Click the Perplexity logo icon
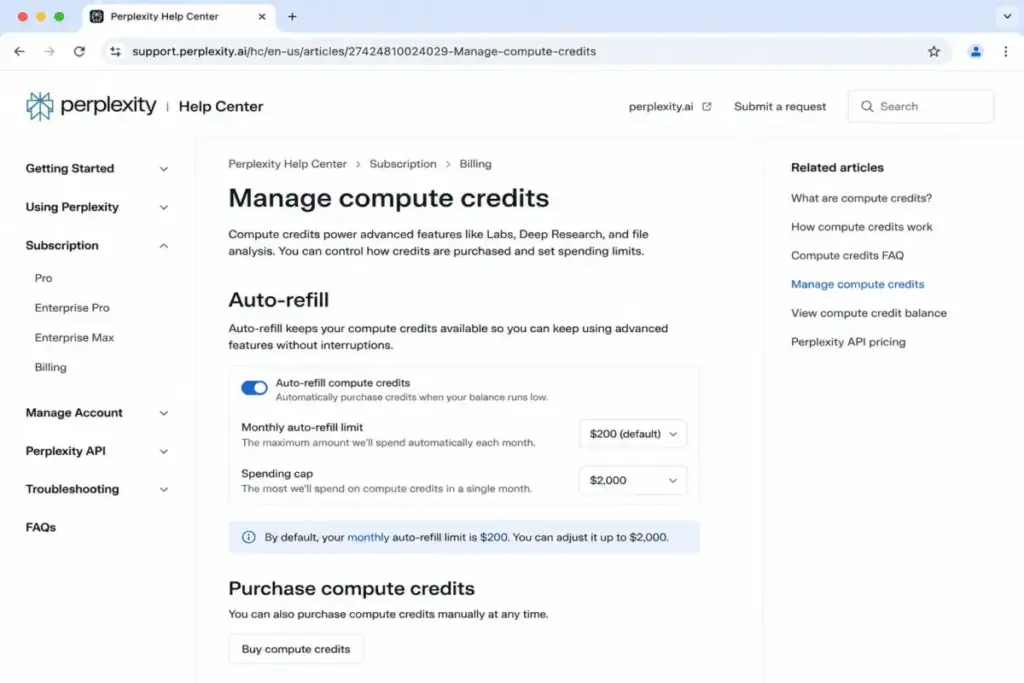 pyautogui.click(x=40, y=106)
